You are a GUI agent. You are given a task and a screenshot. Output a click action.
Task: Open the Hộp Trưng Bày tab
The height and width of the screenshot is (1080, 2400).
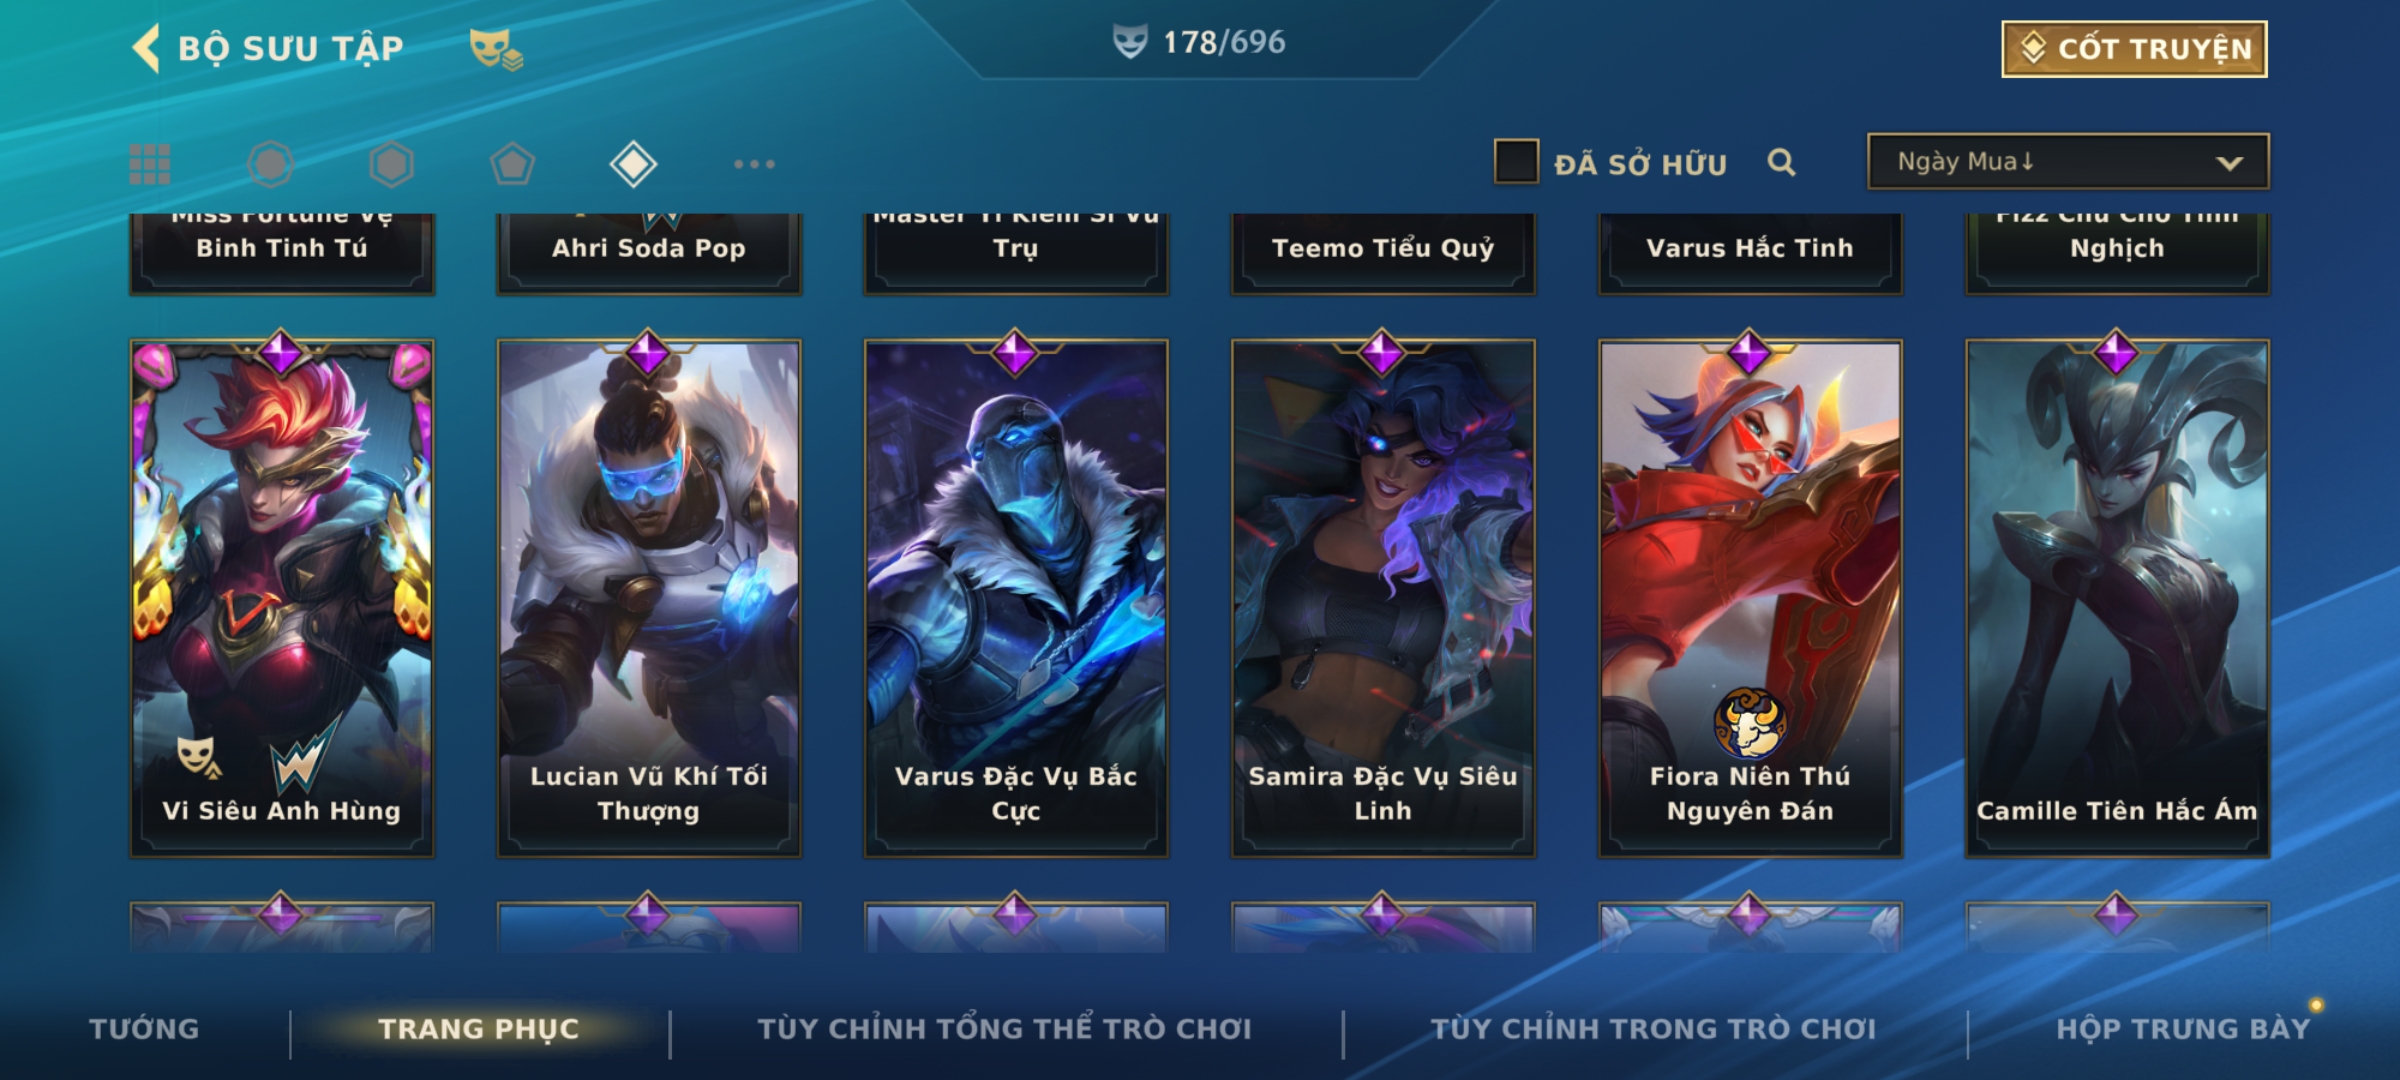click(2183, 1029)
